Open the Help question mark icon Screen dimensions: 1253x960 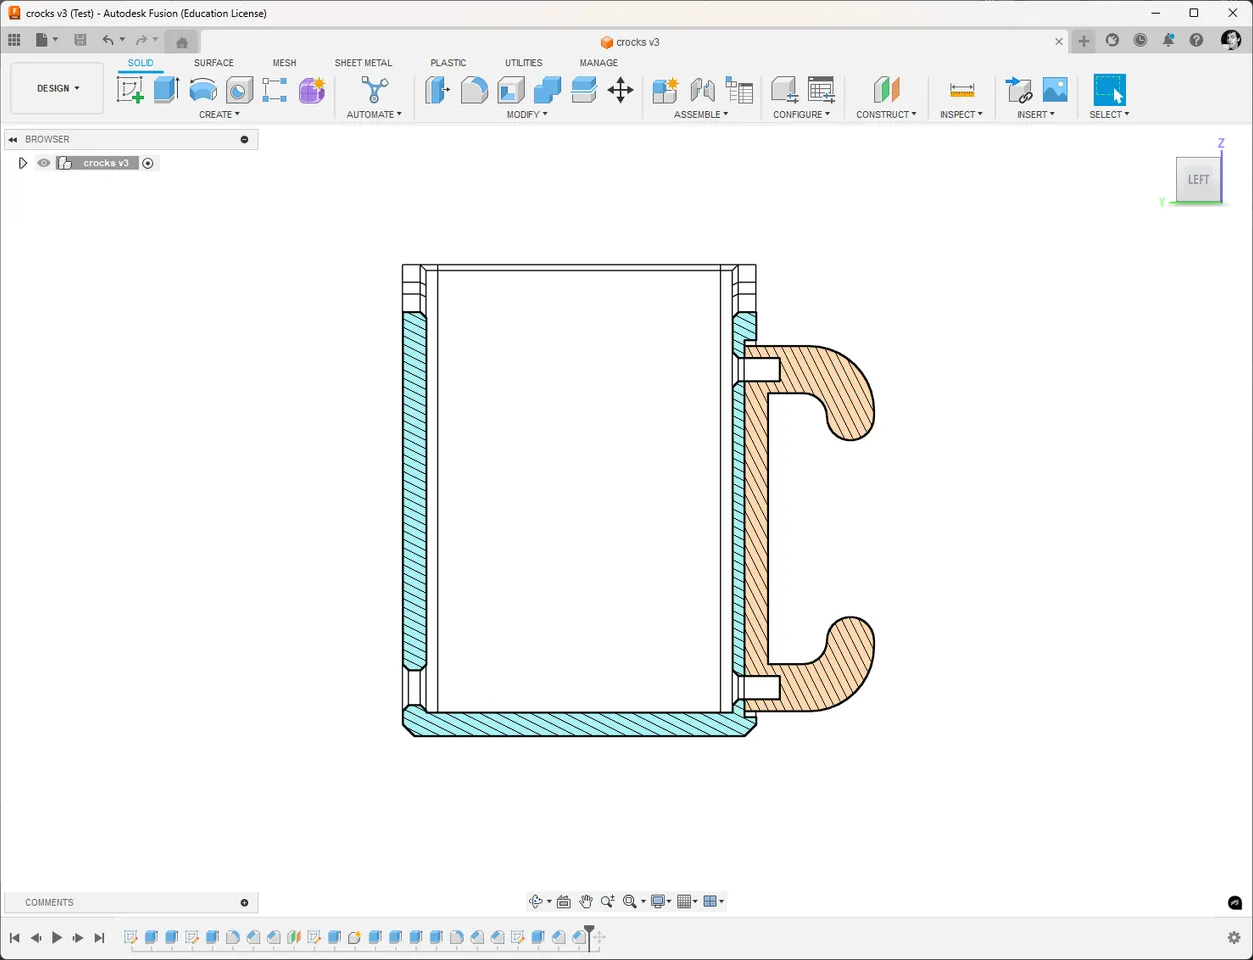[x=1196, y=40]
